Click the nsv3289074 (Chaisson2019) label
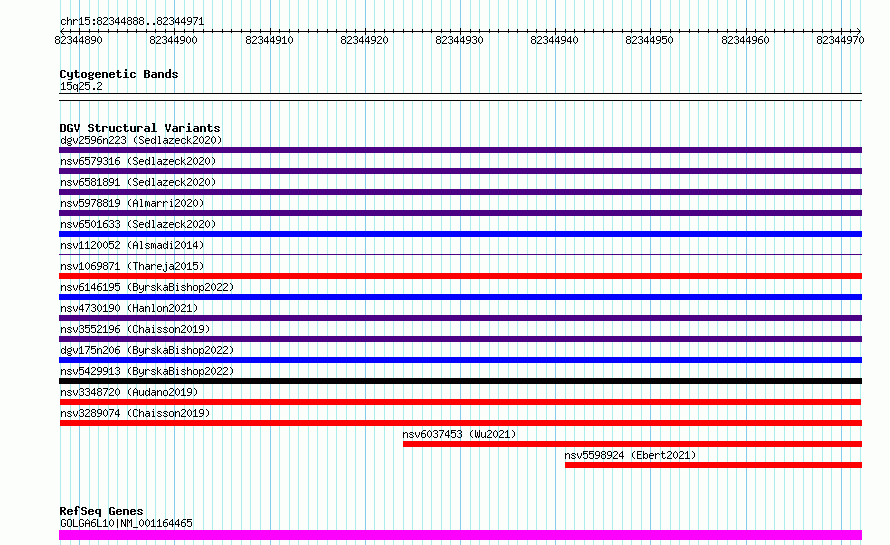The image size is (890, 545). coord(135,413)
